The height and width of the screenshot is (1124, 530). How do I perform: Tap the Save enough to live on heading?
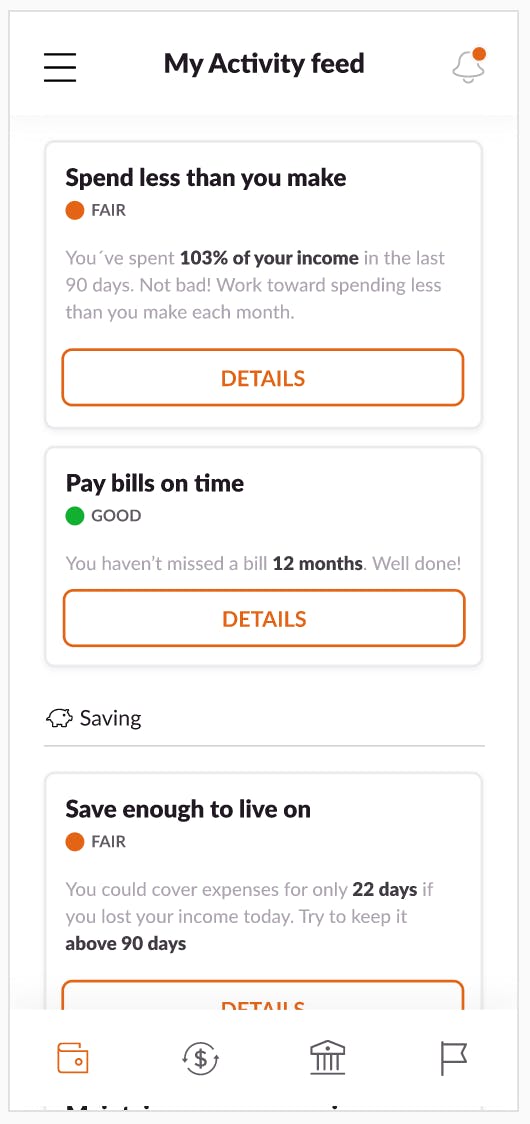[188, 809]
